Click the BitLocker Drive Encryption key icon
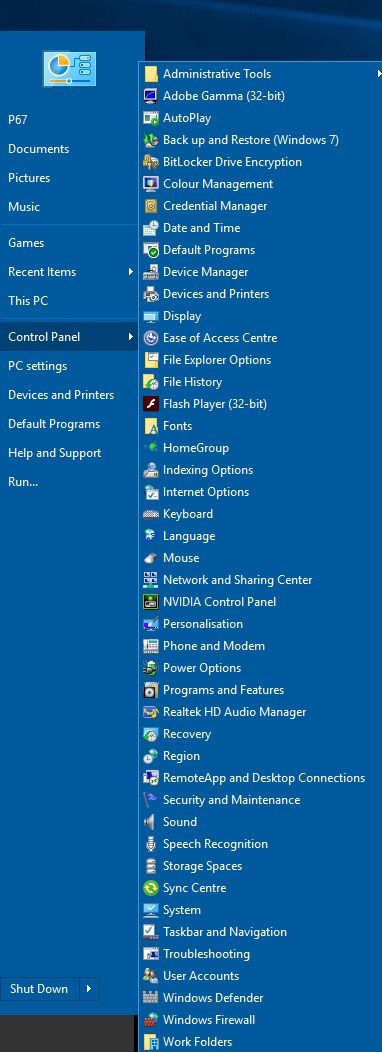Viewport: 382px width, 1052px height. coord(151,162)
